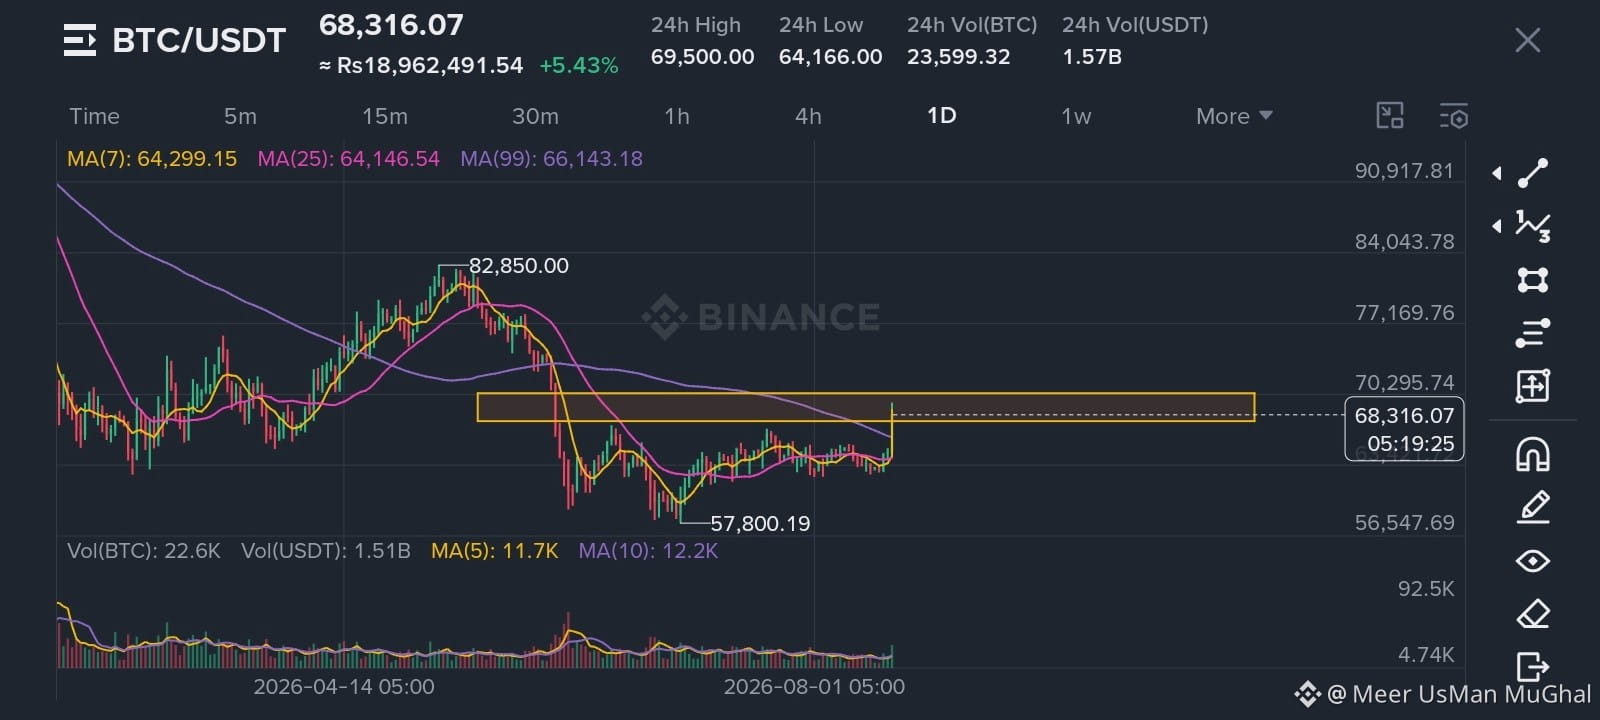Image resolution: width=1600 pixels, height=720 pixels.
Task: Select the trend line drawing tool
Action: coord(1533,173)
